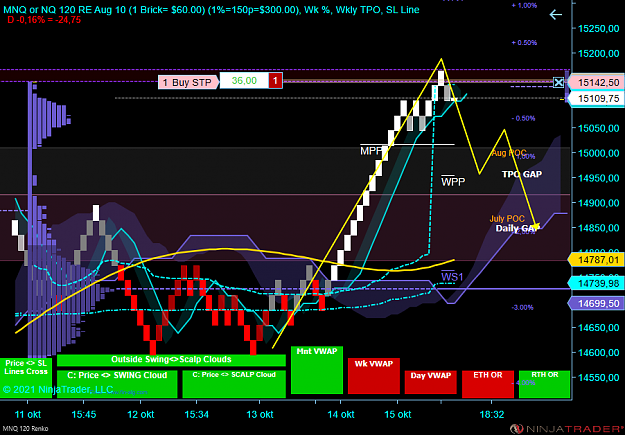The width and height of the screenshot is (625, 435).
Task: Click the red order quantity 1 box
Action: tap(275, 81)
